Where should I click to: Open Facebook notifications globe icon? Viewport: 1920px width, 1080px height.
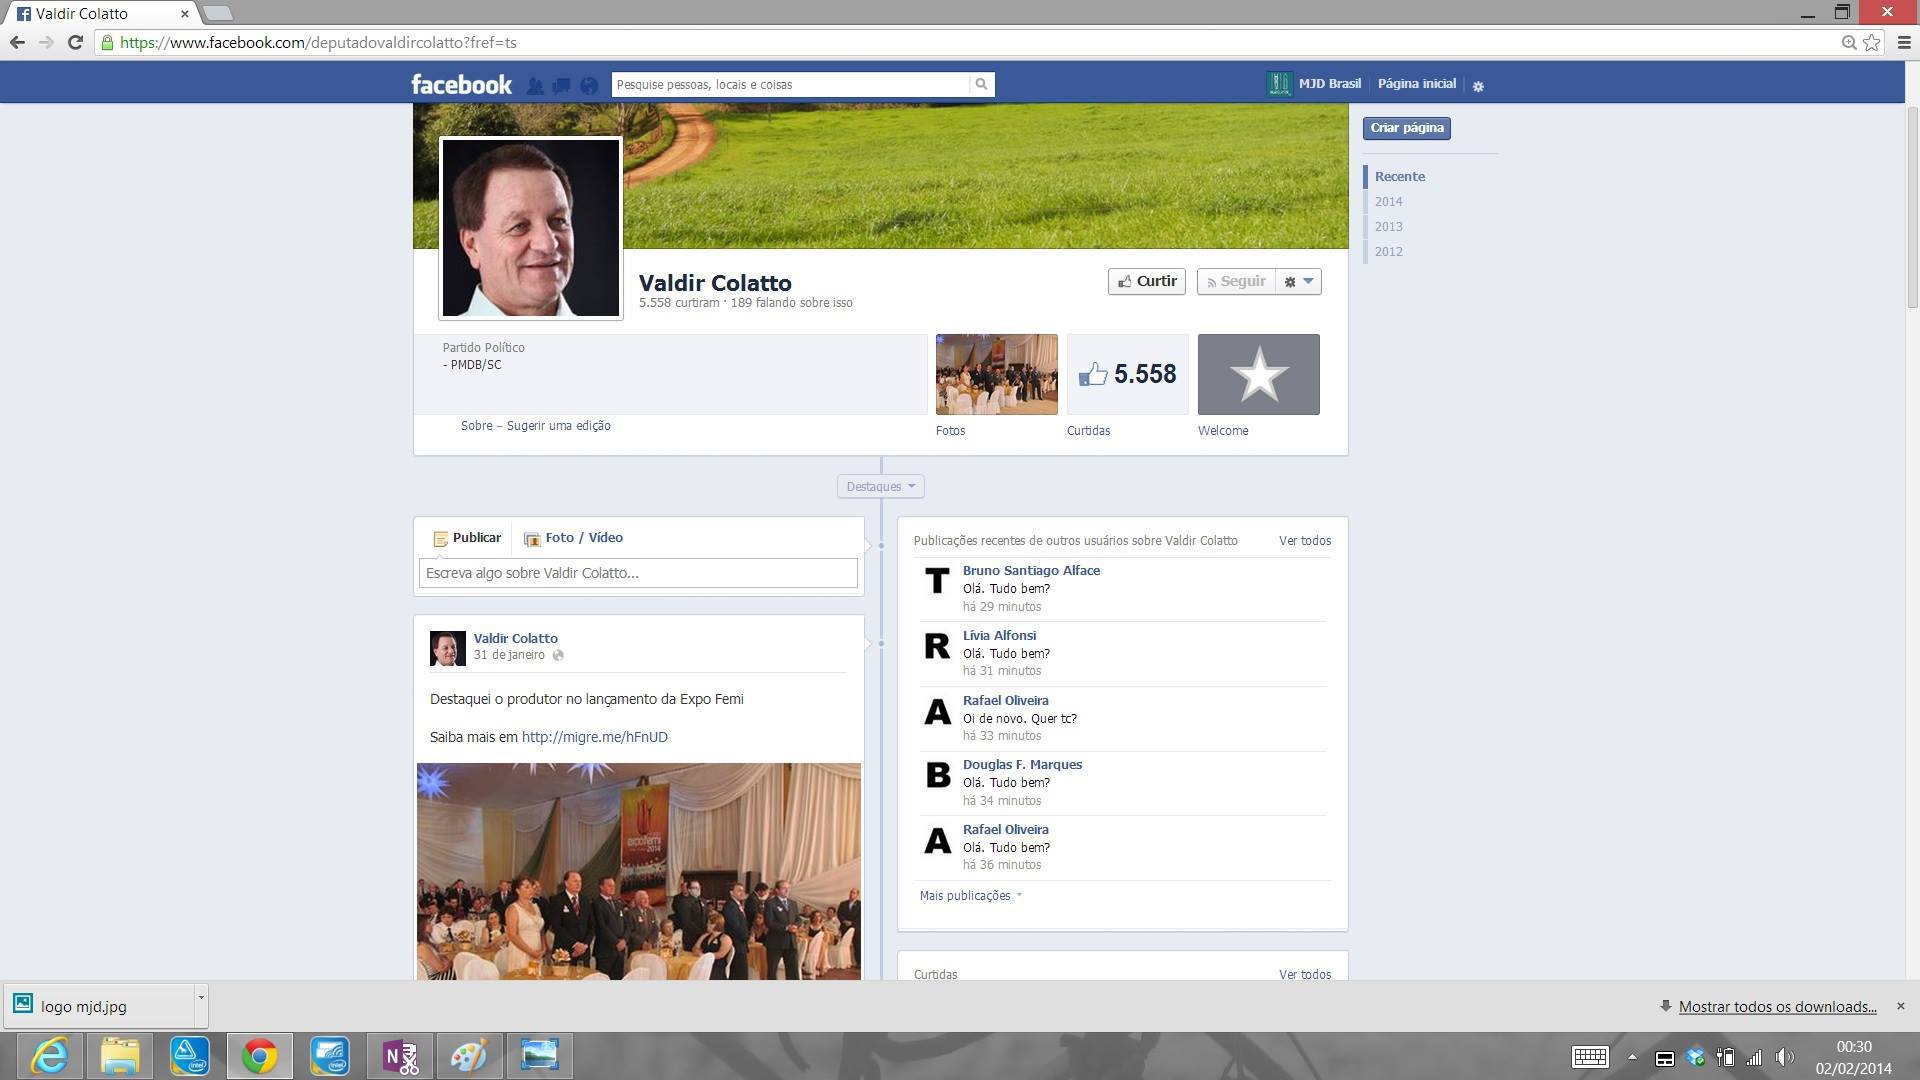coord(589,86)
